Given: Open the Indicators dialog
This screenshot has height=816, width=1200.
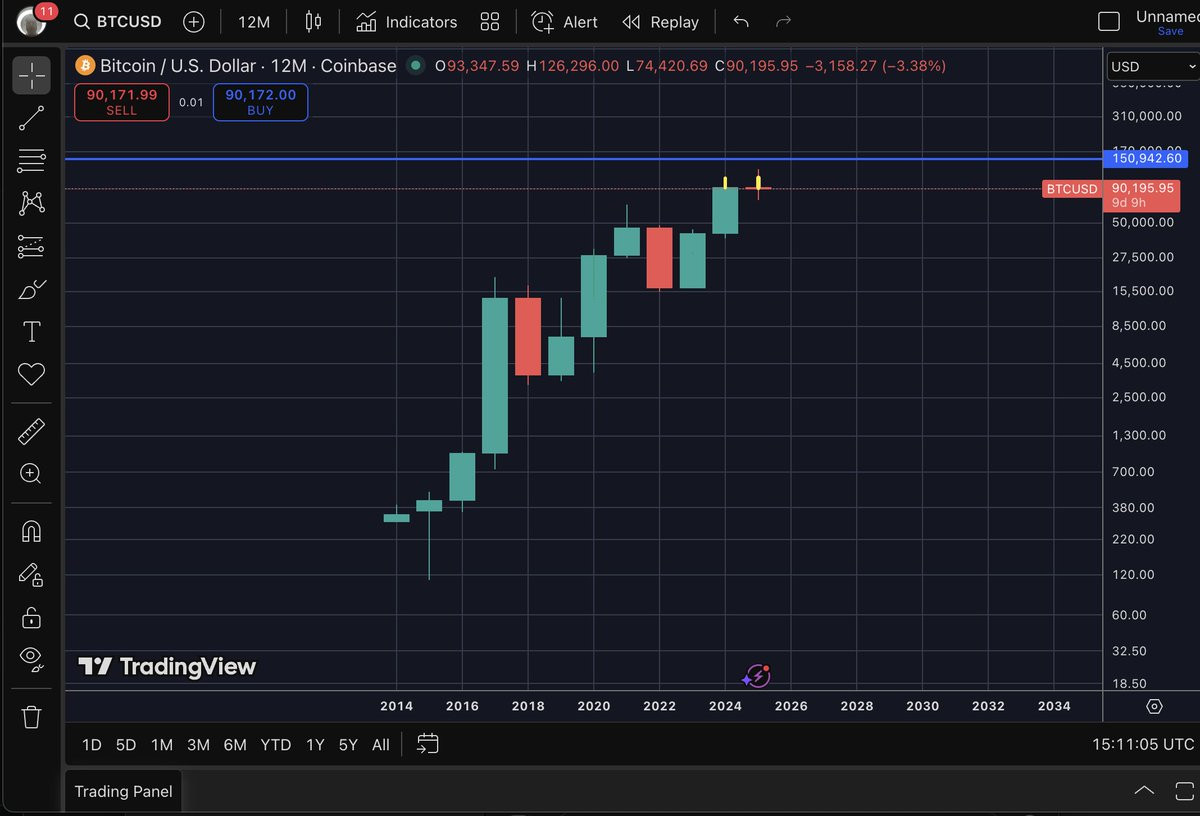Looking at the screenshot, I should pyautogui.click(x=407, y=21).
